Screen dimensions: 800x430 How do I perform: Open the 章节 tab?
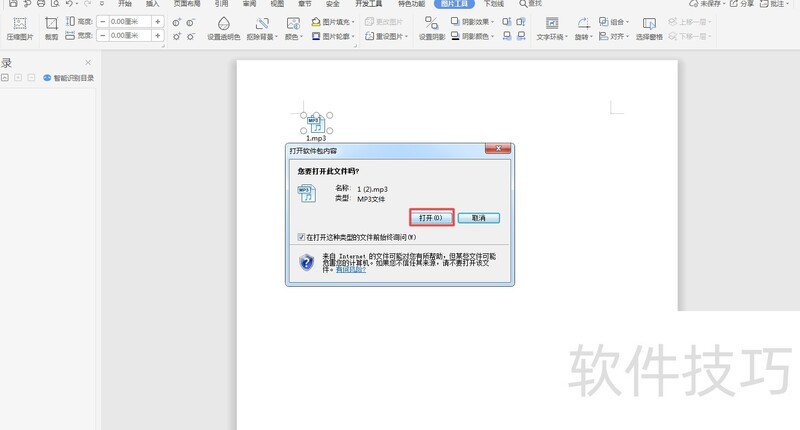point(305,4)
